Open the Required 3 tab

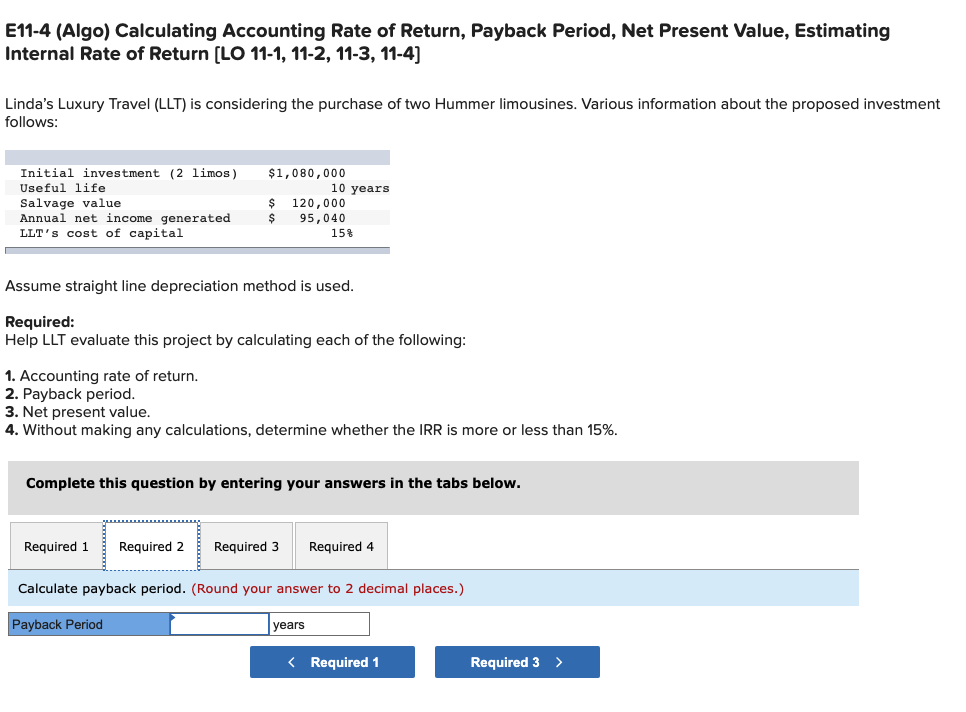click(246, 546)
